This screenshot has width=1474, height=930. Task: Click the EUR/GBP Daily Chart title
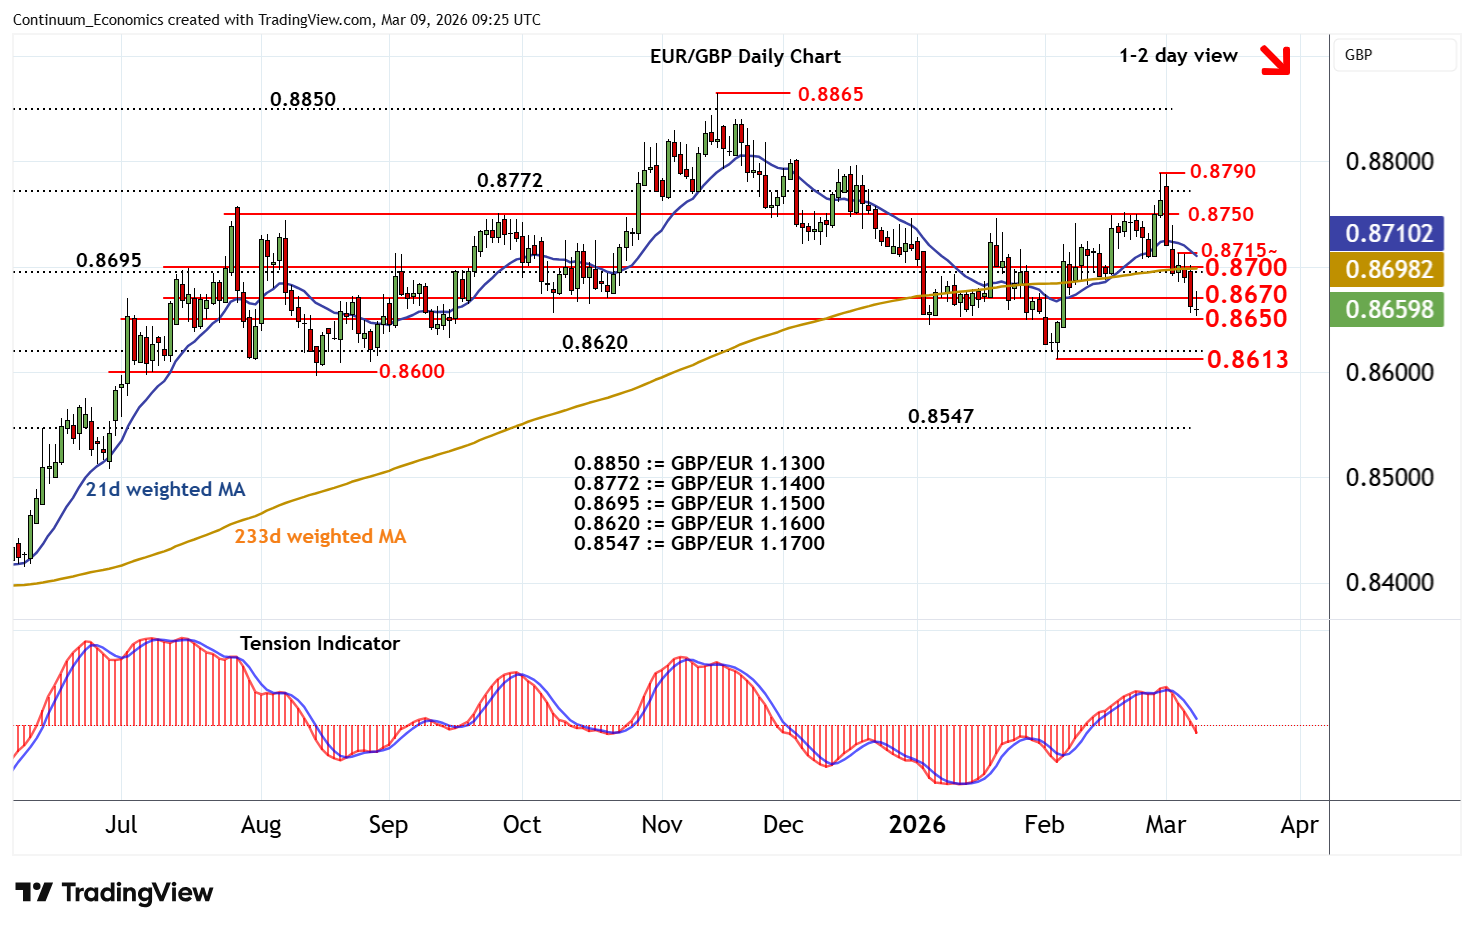pyautogui.click(x=745, y=57)
